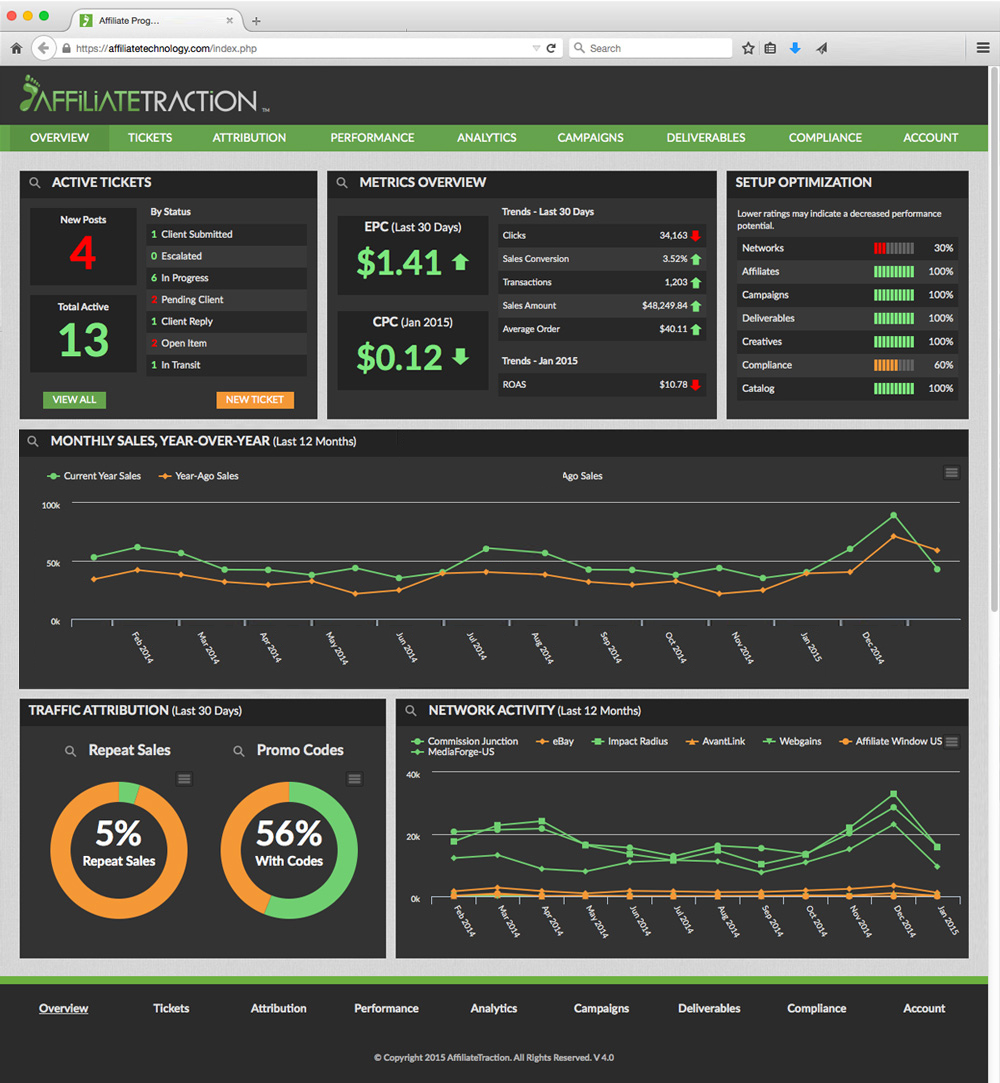The height and width of the screenshot is (1083, 1000).
Task: Open the Monthly Sales chart export menu
Action: [952, 472]
